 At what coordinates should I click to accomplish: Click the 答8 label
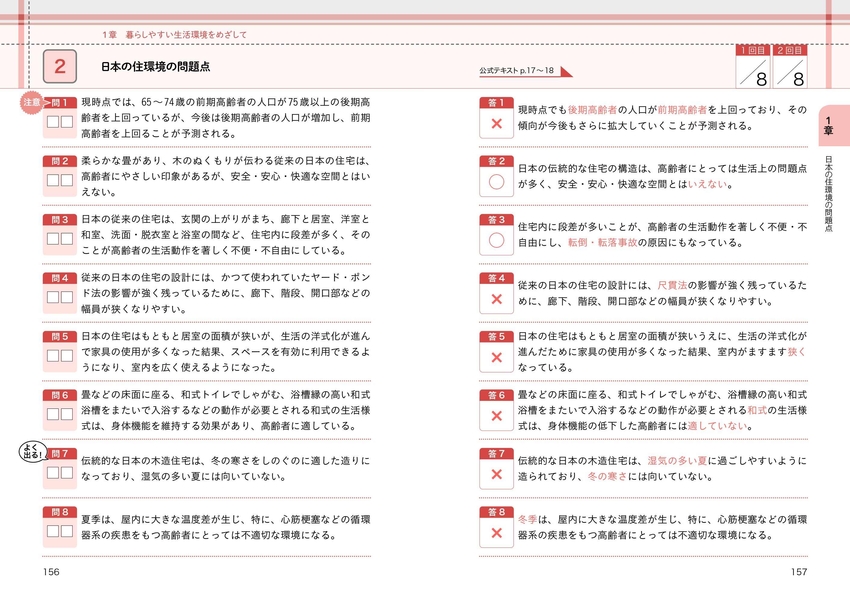point(496,512)
